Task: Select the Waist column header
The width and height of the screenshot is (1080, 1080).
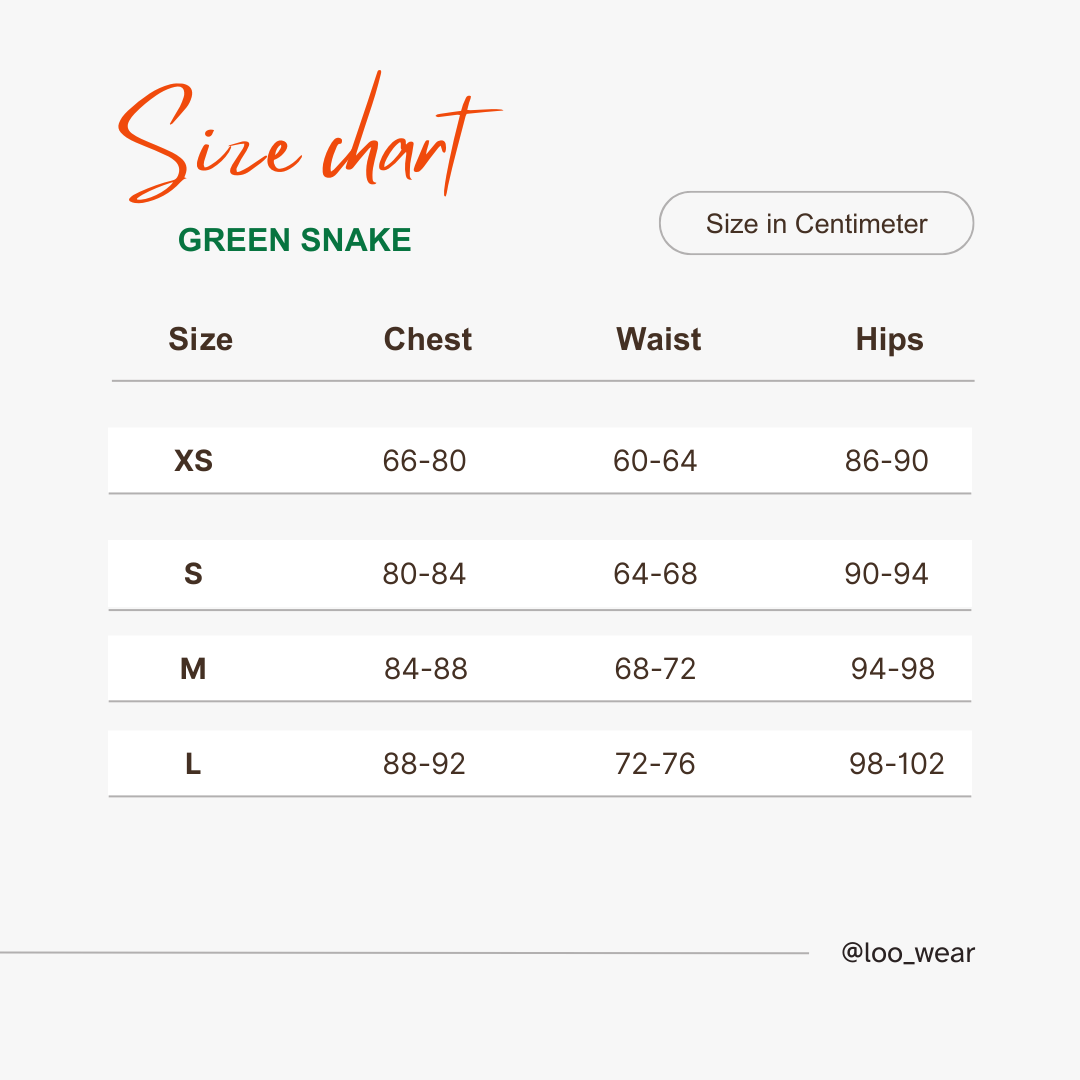Action: [658, 339]
